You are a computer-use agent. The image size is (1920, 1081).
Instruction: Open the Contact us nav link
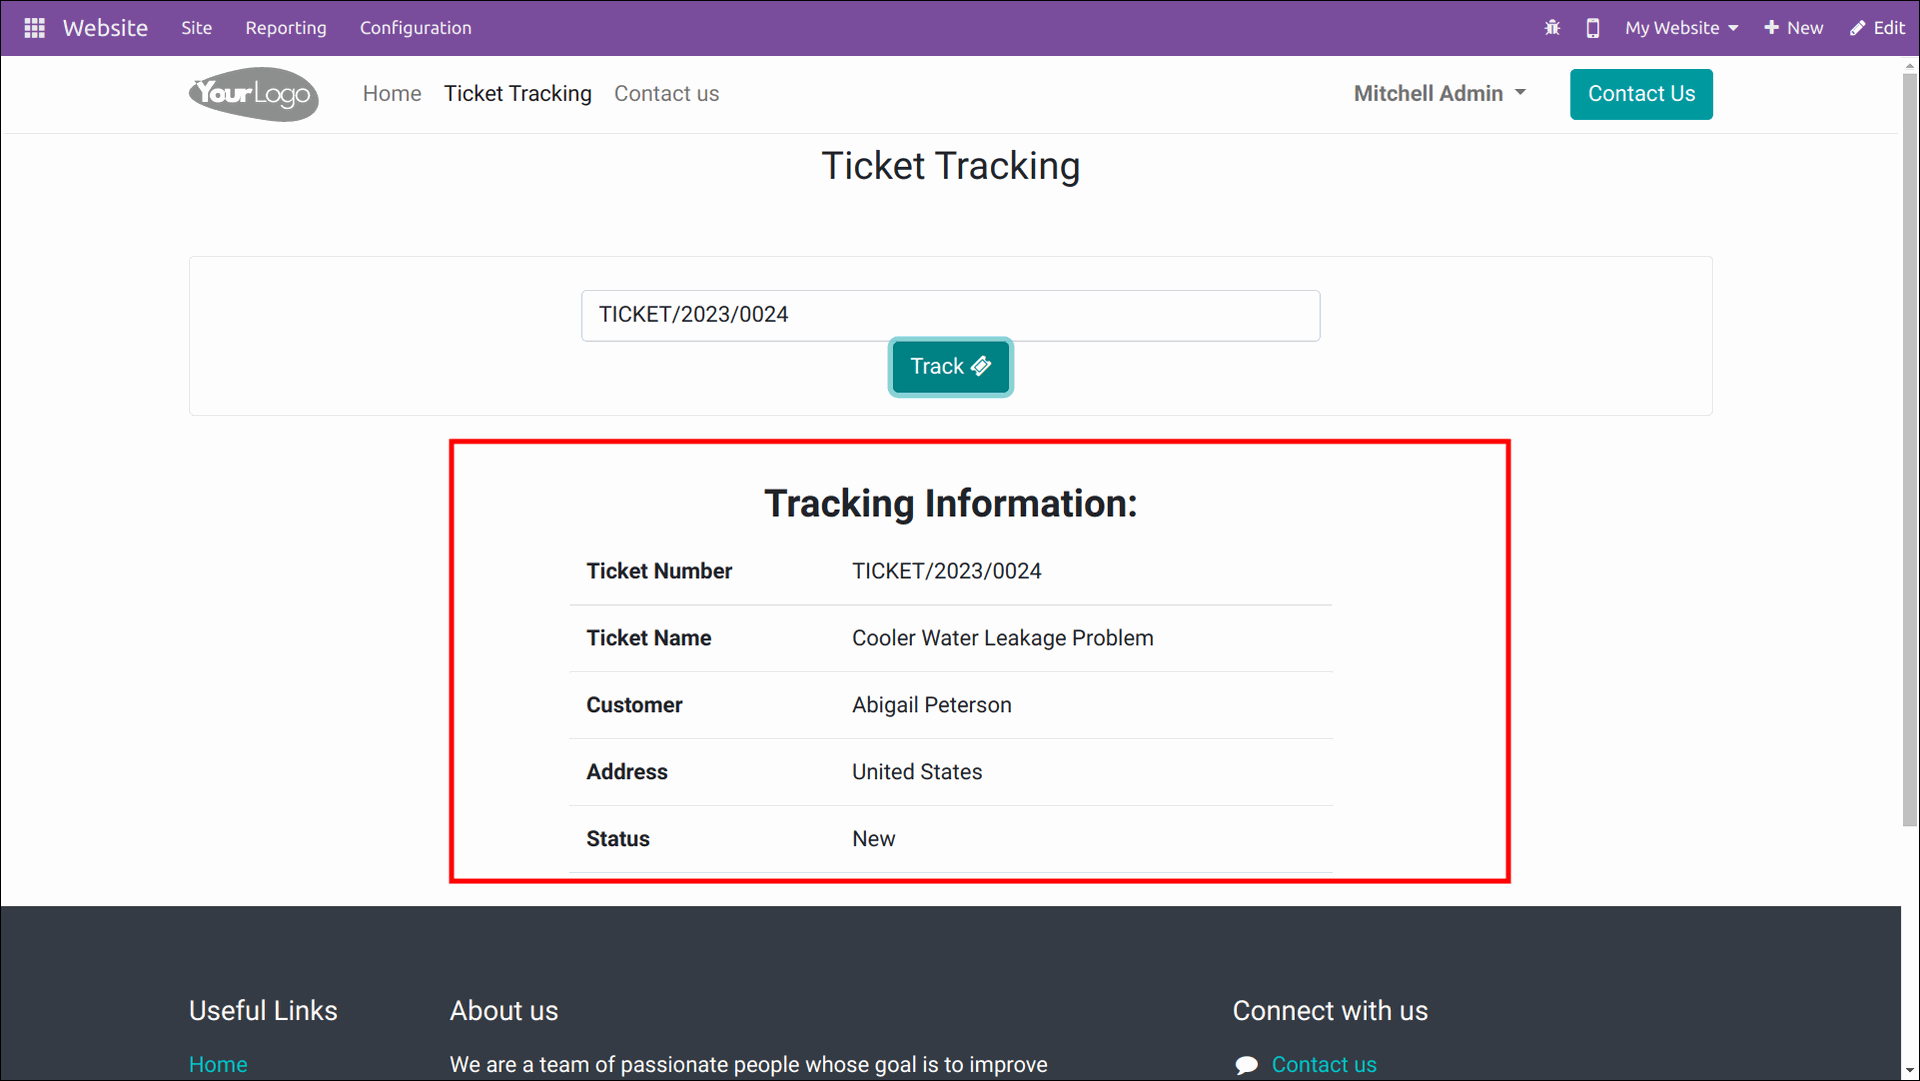click(x=667, y=93)
